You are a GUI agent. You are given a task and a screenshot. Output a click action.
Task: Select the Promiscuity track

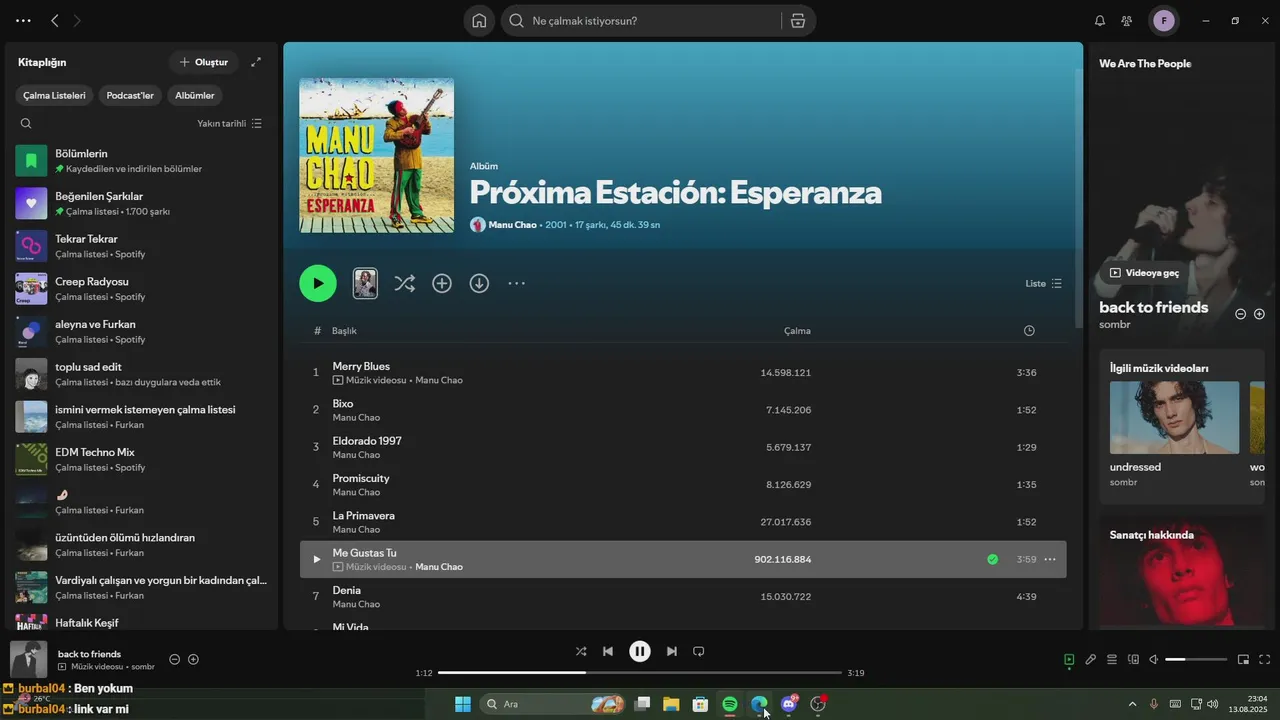tap(683, 485)
